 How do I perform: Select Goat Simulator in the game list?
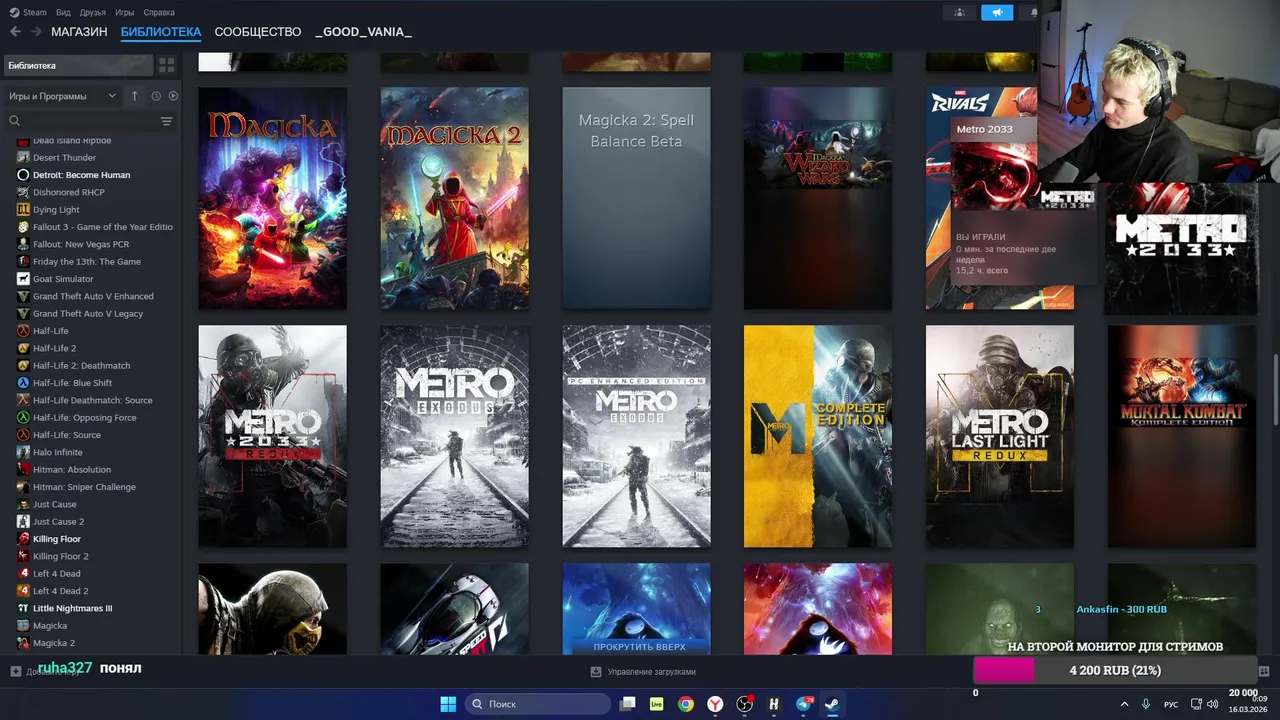point(63,279)
